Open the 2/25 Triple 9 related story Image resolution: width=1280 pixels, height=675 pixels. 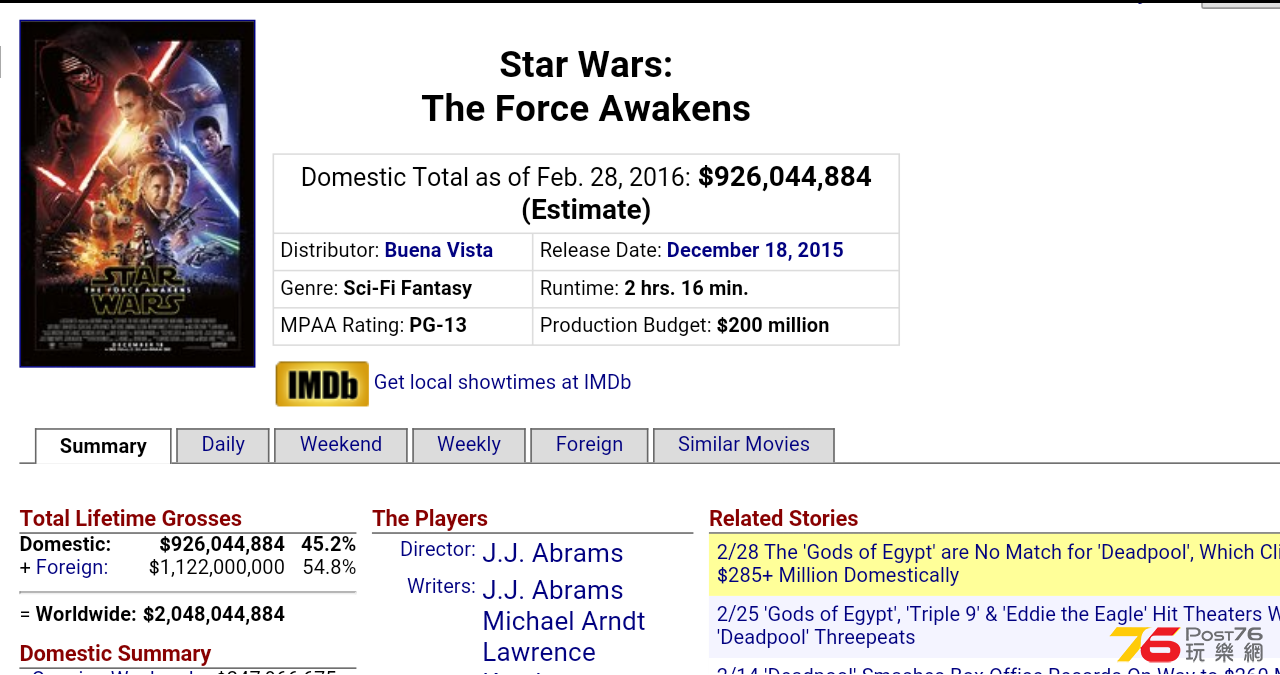tap(998, 625)
